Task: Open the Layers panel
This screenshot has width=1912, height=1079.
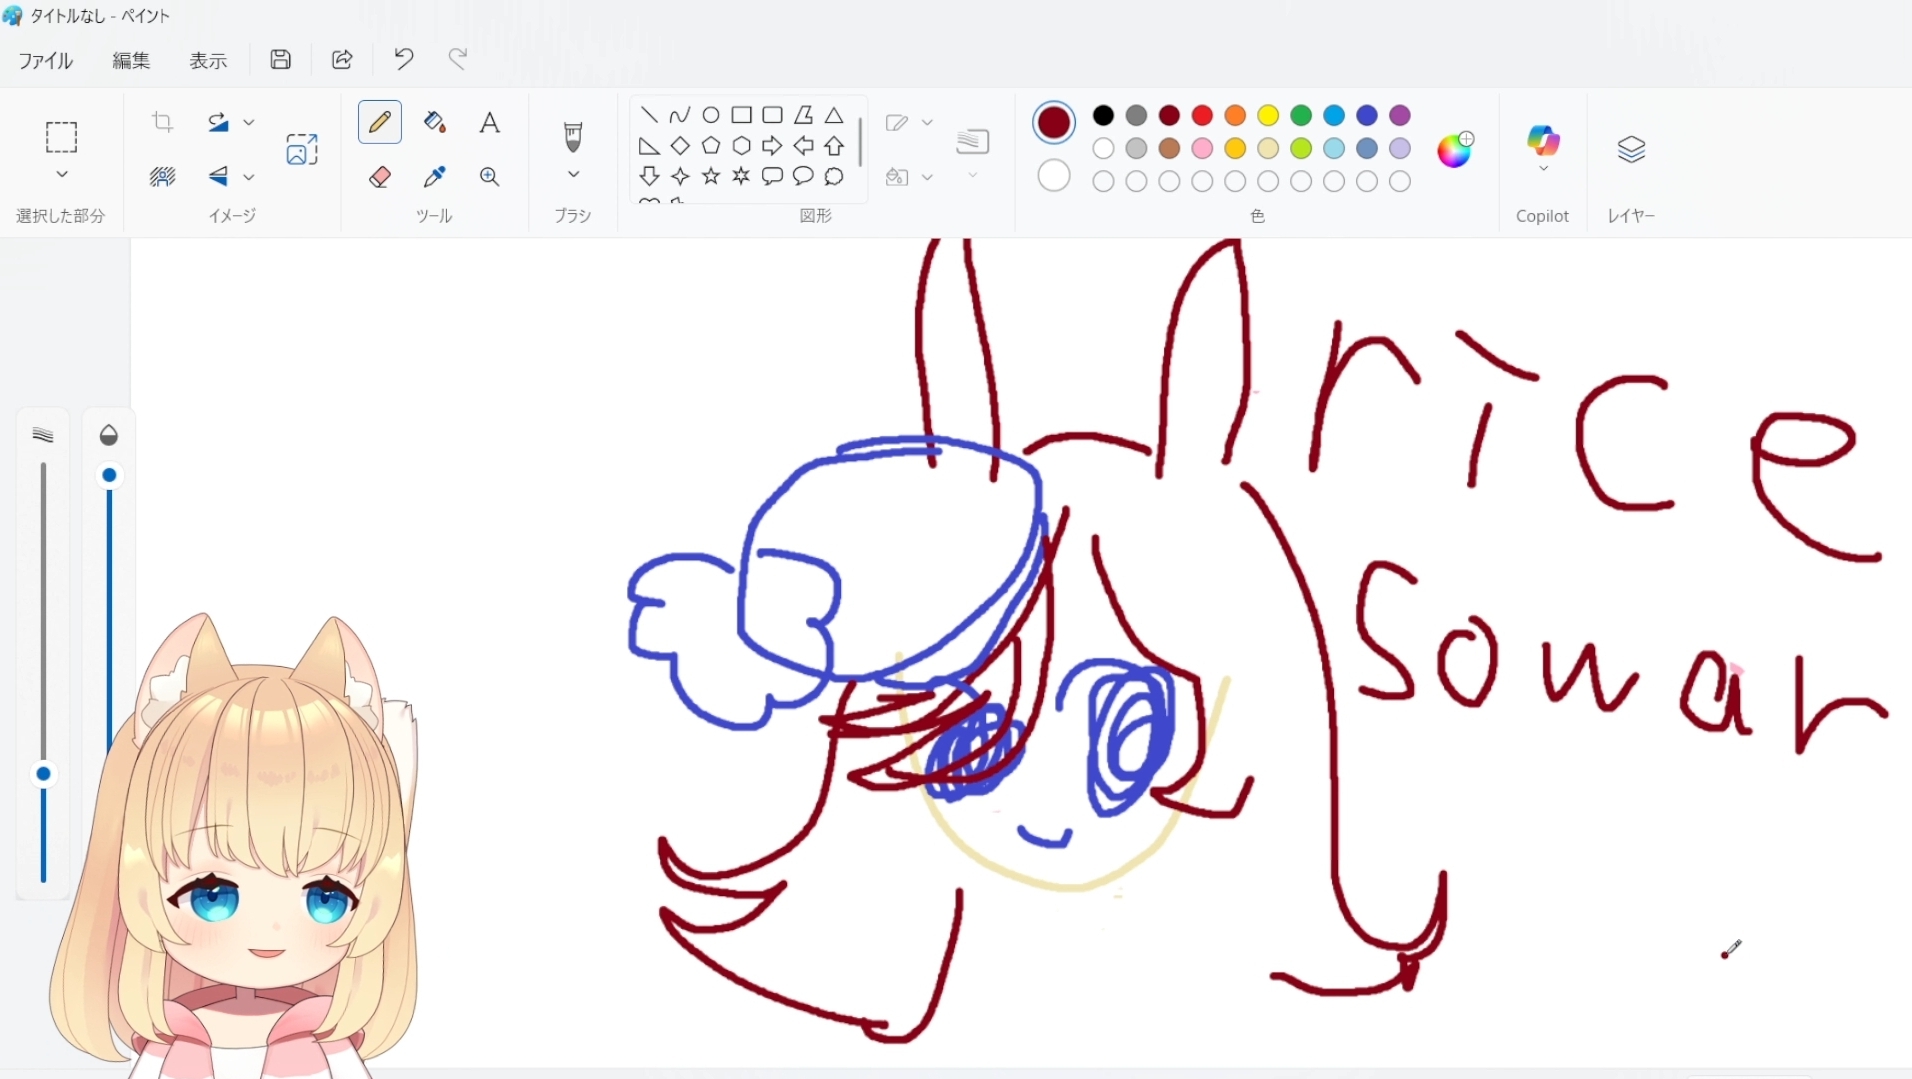Action: (x=1631, y=149)
